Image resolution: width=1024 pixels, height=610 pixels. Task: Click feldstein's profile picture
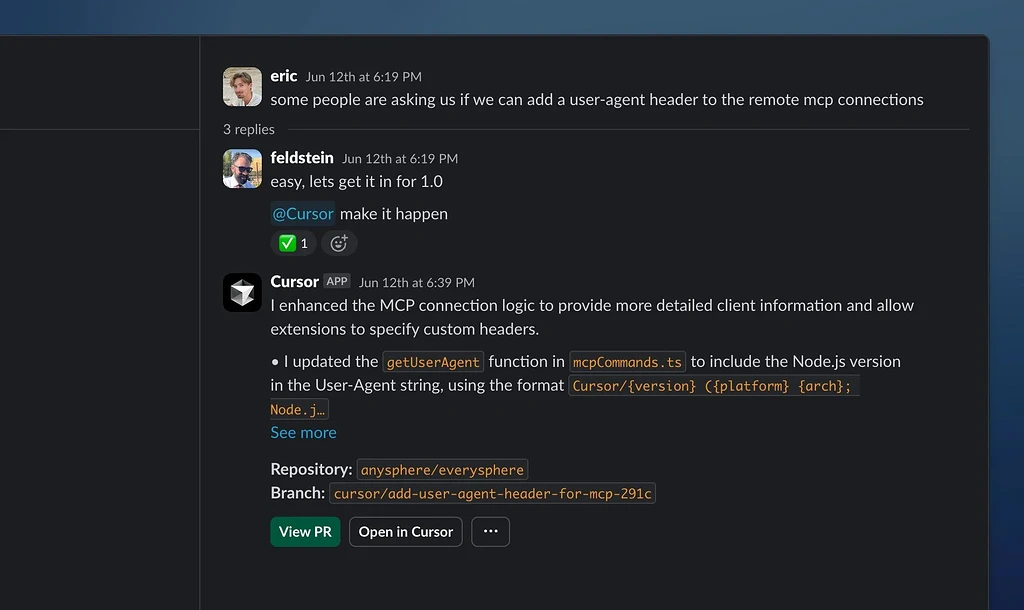click(x=242, y=168)
